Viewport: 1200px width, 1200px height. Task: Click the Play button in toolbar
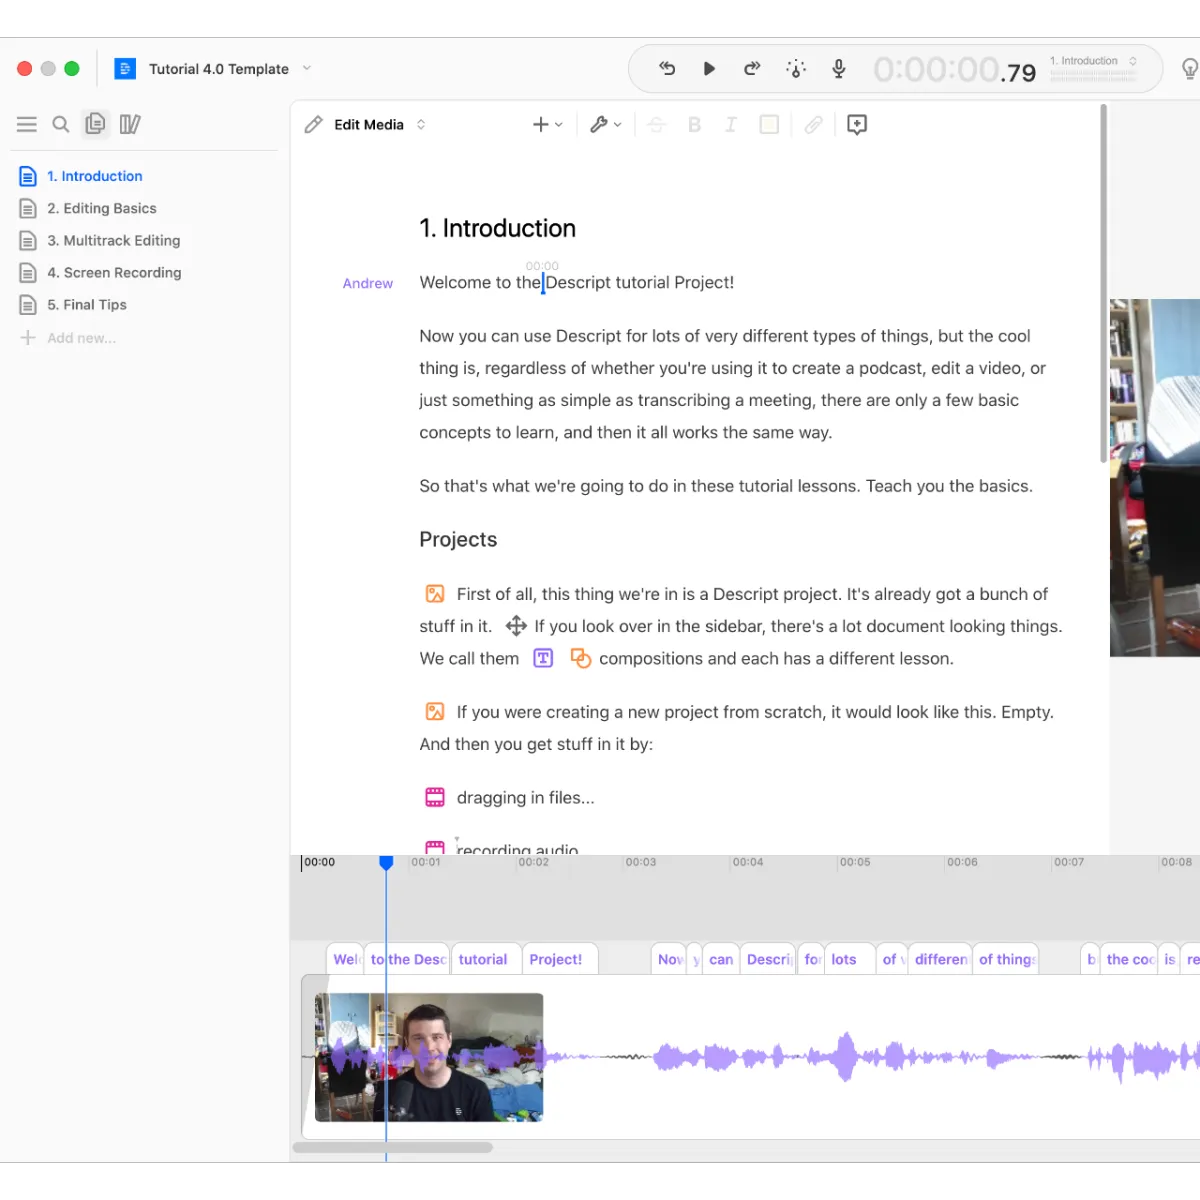click(709, 69)
